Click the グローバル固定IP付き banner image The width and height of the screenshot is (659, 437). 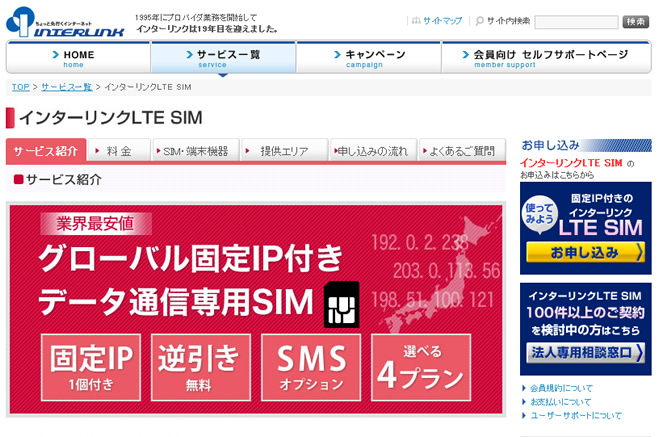click(x=256, y=309)
